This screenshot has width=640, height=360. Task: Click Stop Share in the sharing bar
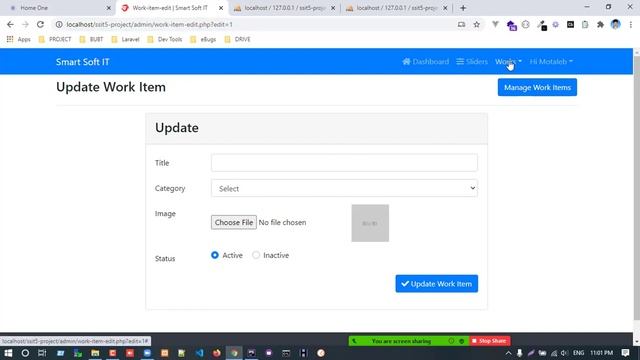click(x=489, y=341)
